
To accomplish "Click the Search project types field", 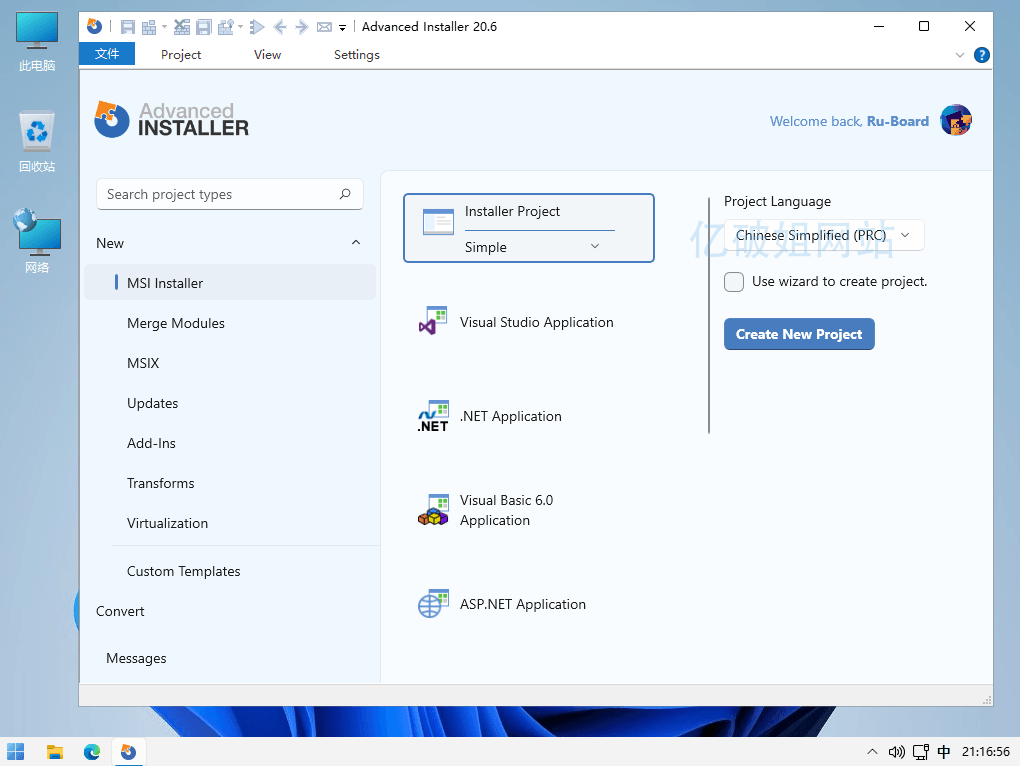I will pos(220,194).
